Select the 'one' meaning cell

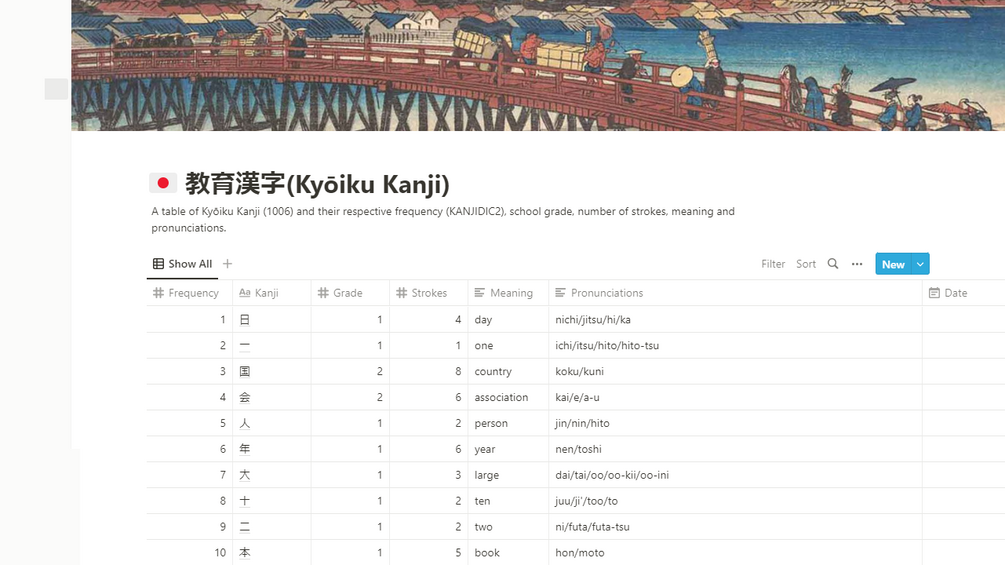[508, 345]
